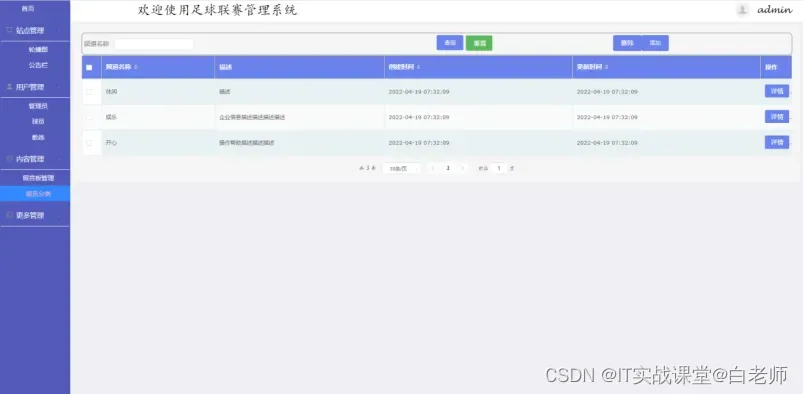The height and width of the screenshot is (394, 803).
Task: Click the green 重置 button
Action: [479, 43]
